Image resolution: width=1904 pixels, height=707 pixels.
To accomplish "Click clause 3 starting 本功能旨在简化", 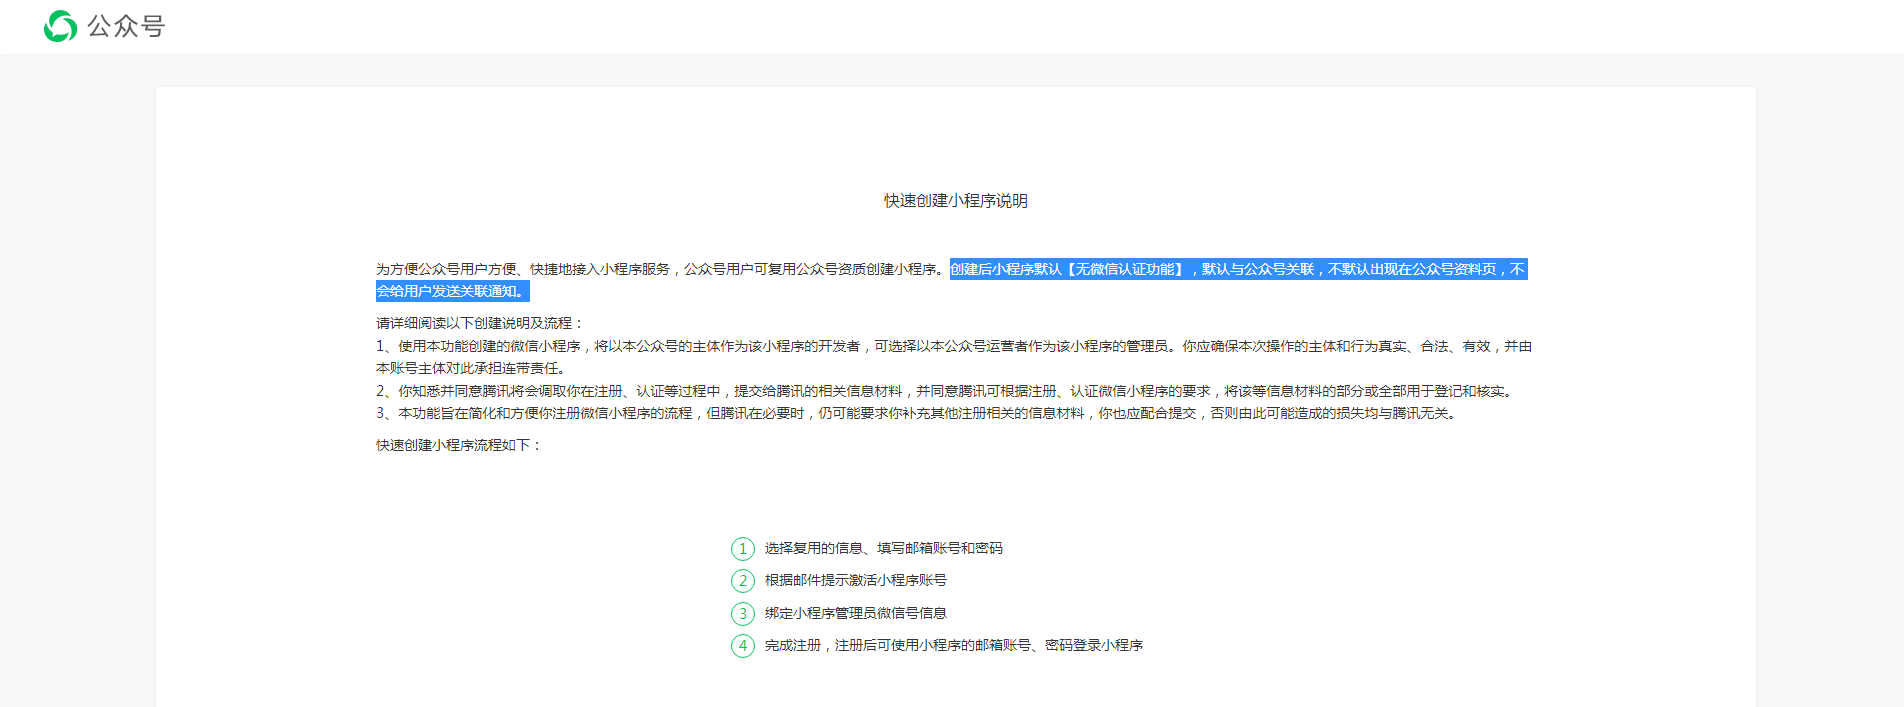I will point(918,413).
